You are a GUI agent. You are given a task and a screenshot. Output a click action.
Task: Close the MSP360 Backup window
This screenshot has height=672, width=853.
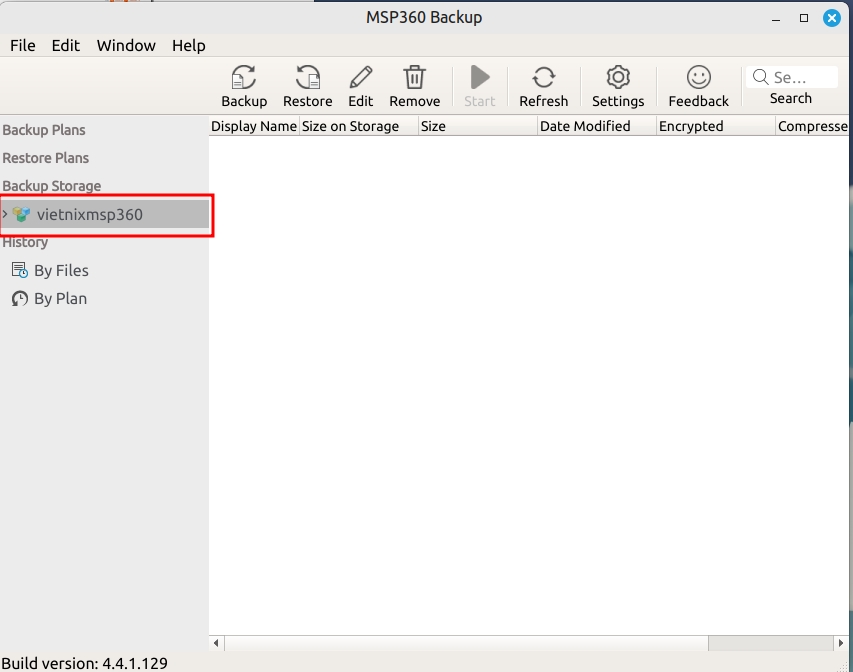point(832,18)
